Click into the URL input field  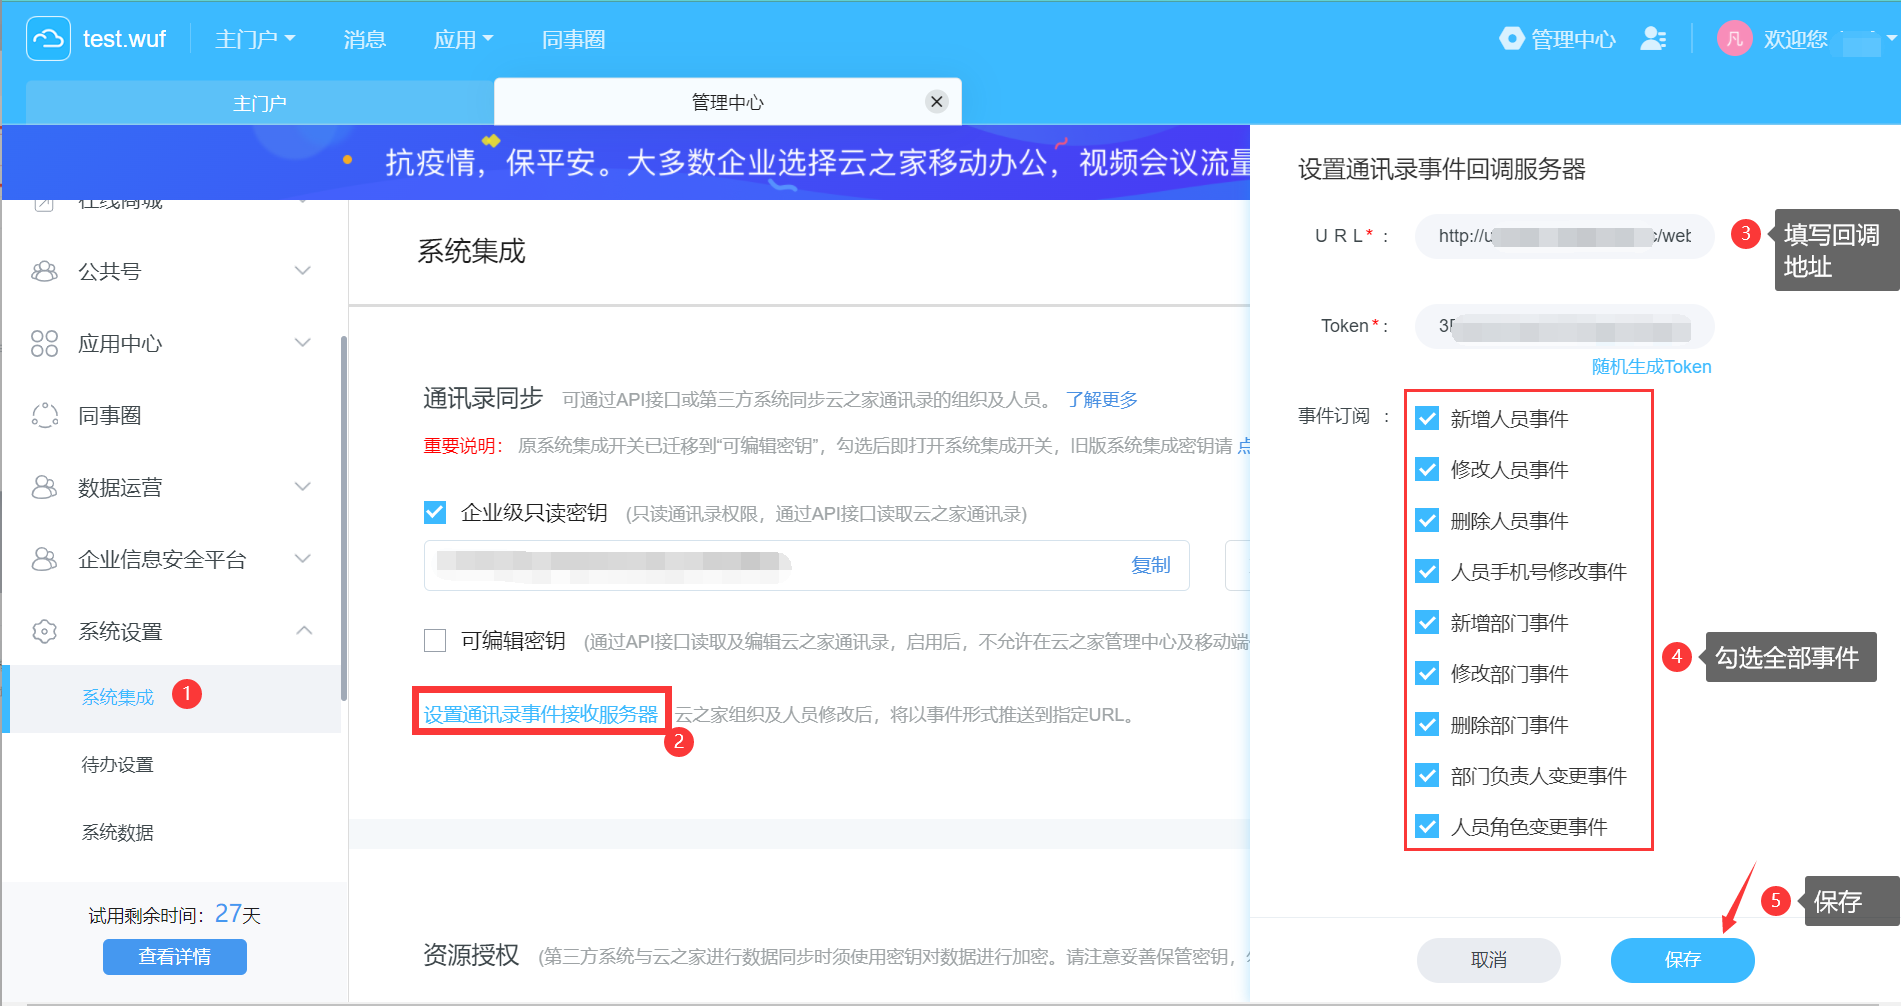[x=1564, y=236]
